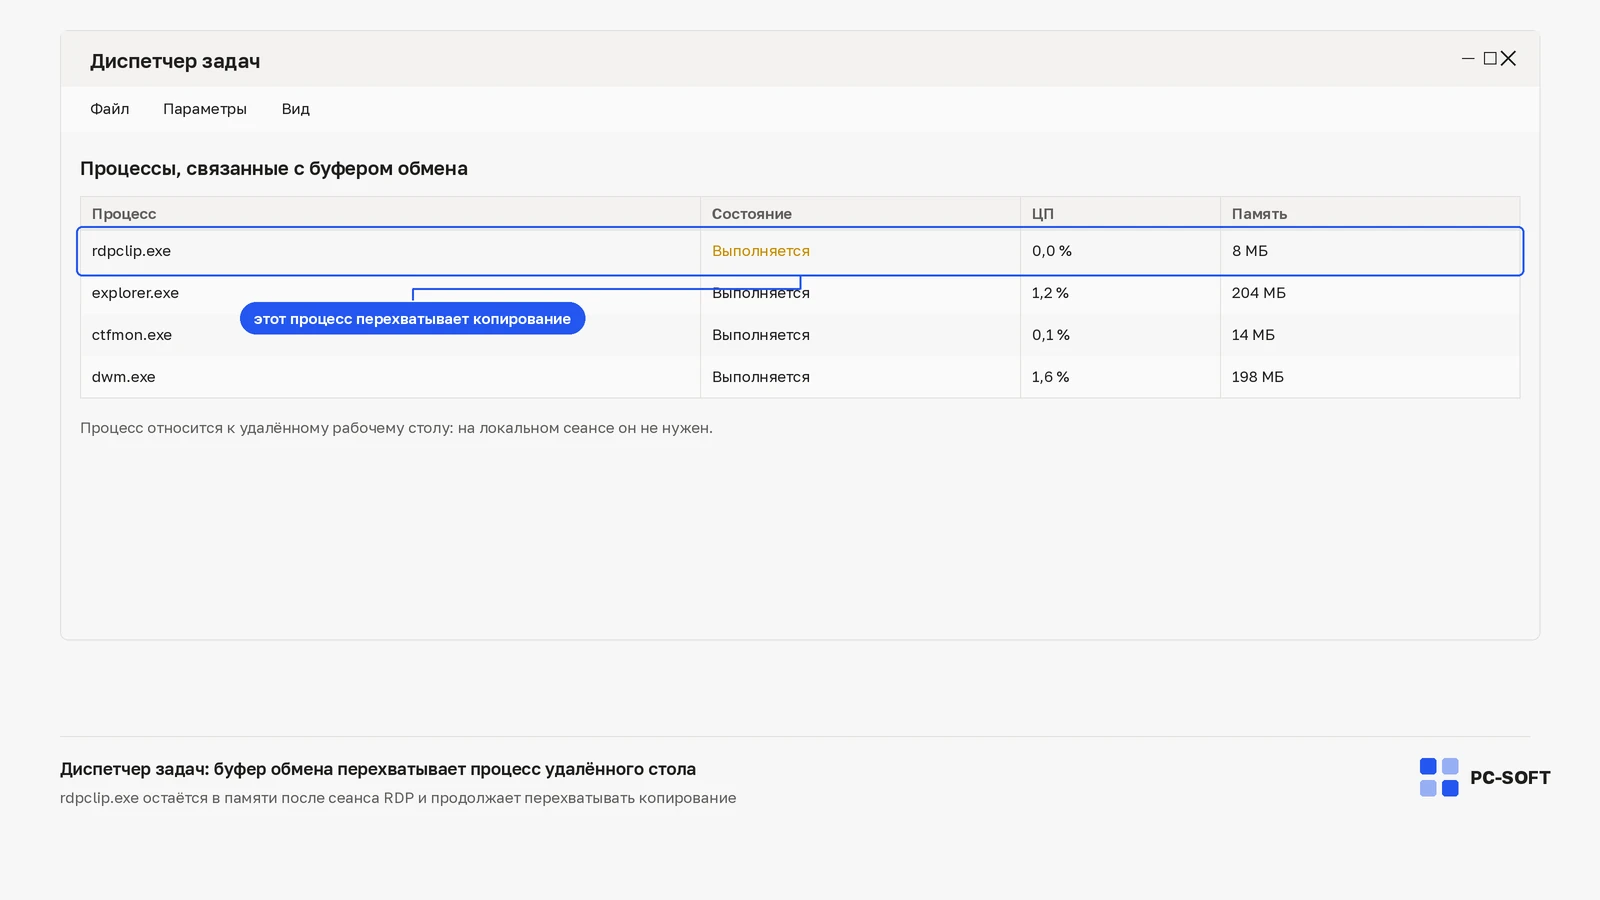This screenshot has width=1600, height=900.
Task: Click the 0,1 % CPU value
Action: pos(1051,335)
